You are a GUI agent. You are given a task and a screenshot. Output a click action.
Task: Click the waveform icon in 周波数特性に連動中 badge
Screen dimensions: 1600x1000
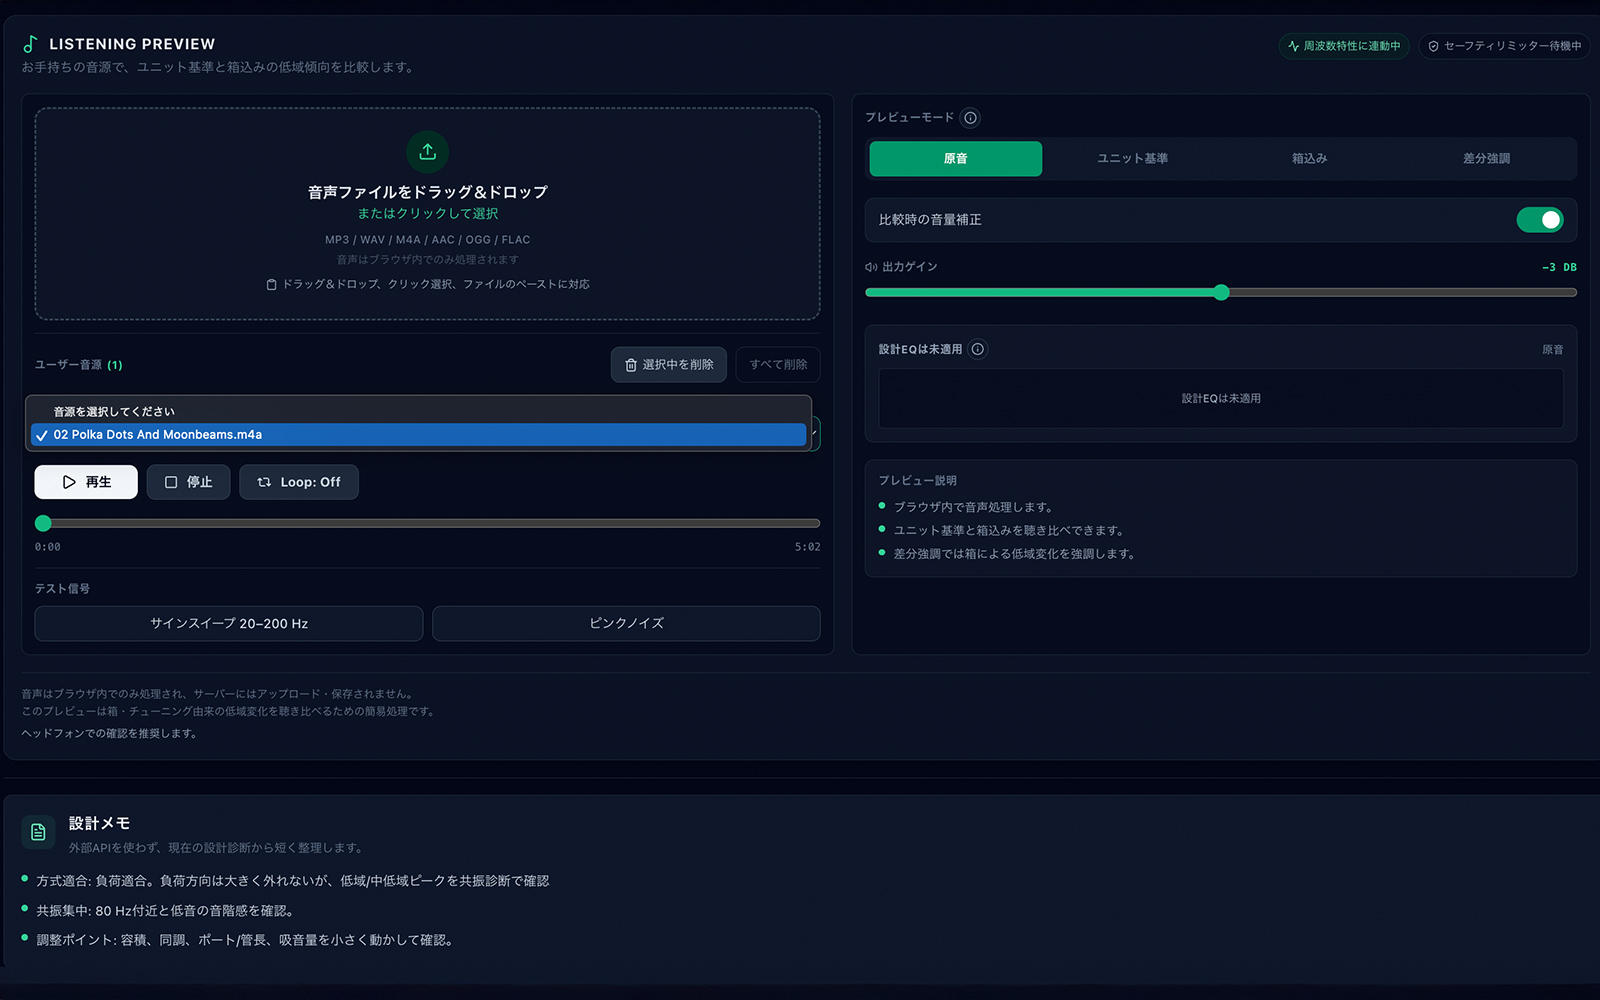[x=1294, y=46]
